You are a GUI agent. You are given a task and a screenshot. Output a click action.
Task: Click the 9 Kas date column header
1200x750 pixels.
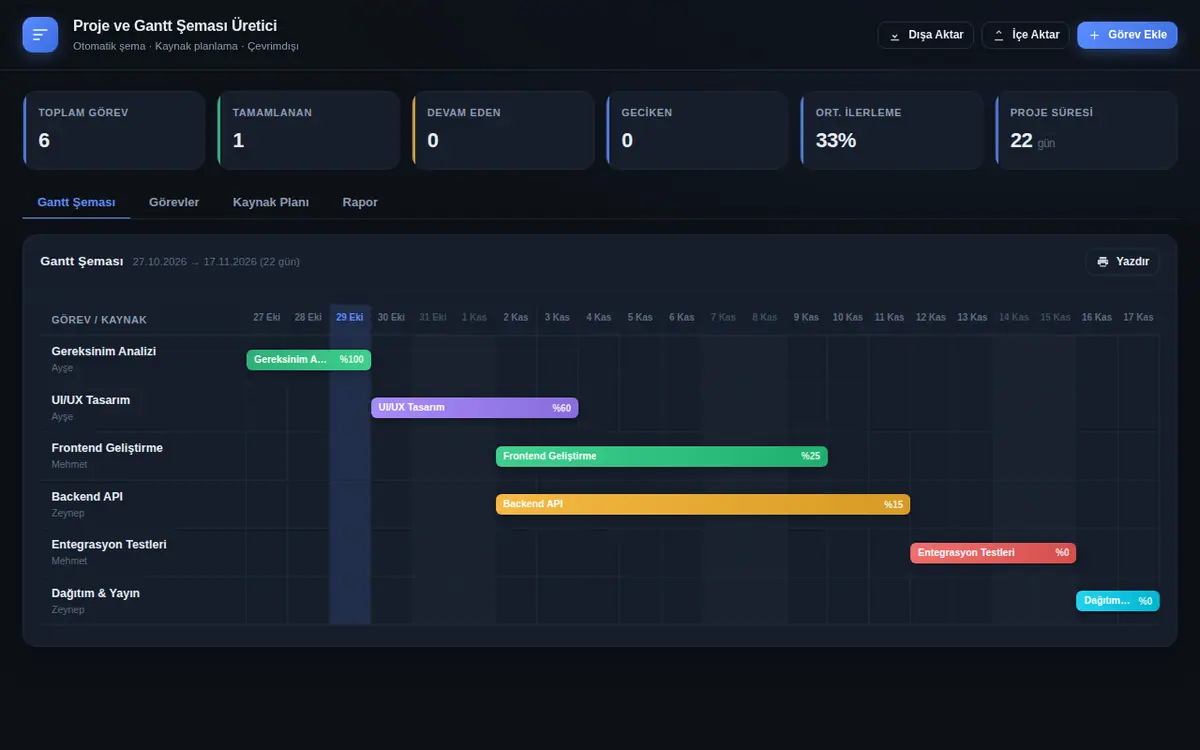click(806, 317)
